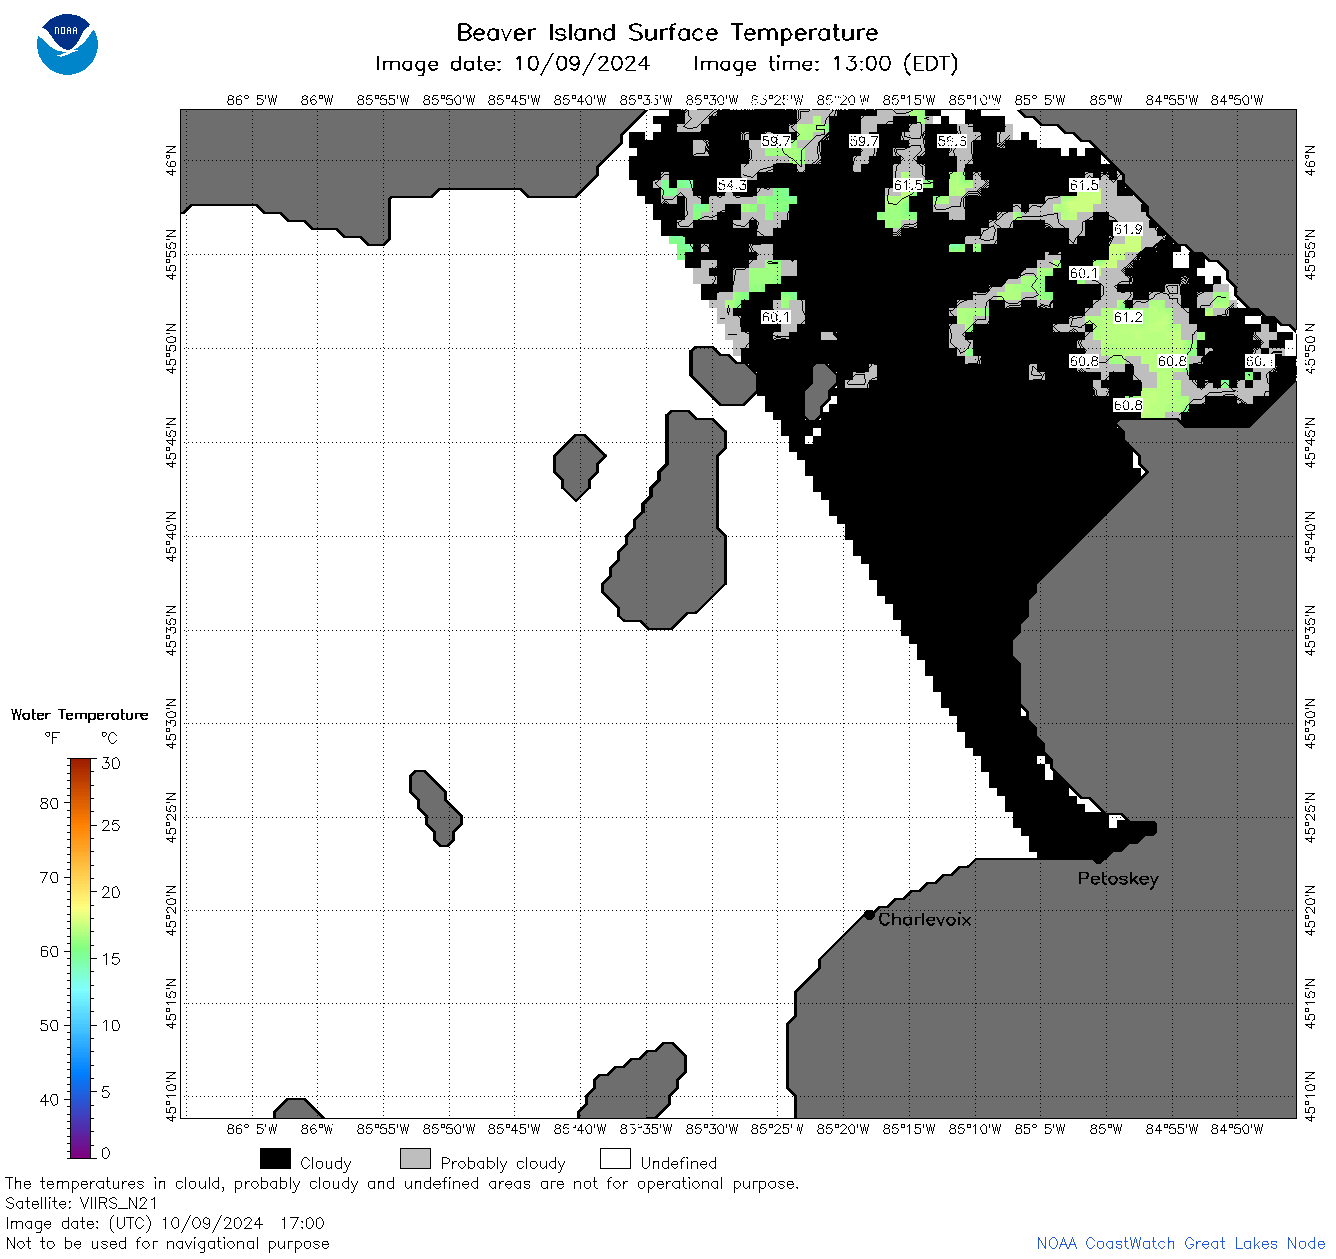Click the Petoskey city dot marker
Viewport: 1336px width, 1259px height.
tap(1098, 858)
